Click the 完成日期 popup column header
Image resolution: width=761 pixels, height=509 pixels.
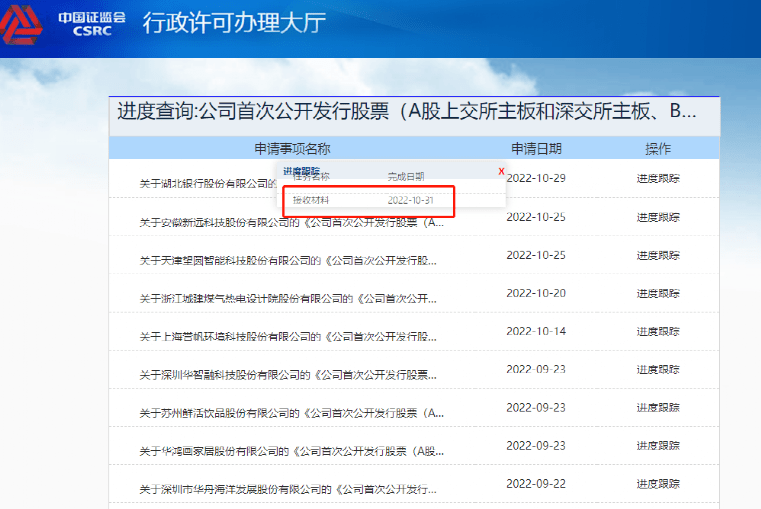point(406,177)
